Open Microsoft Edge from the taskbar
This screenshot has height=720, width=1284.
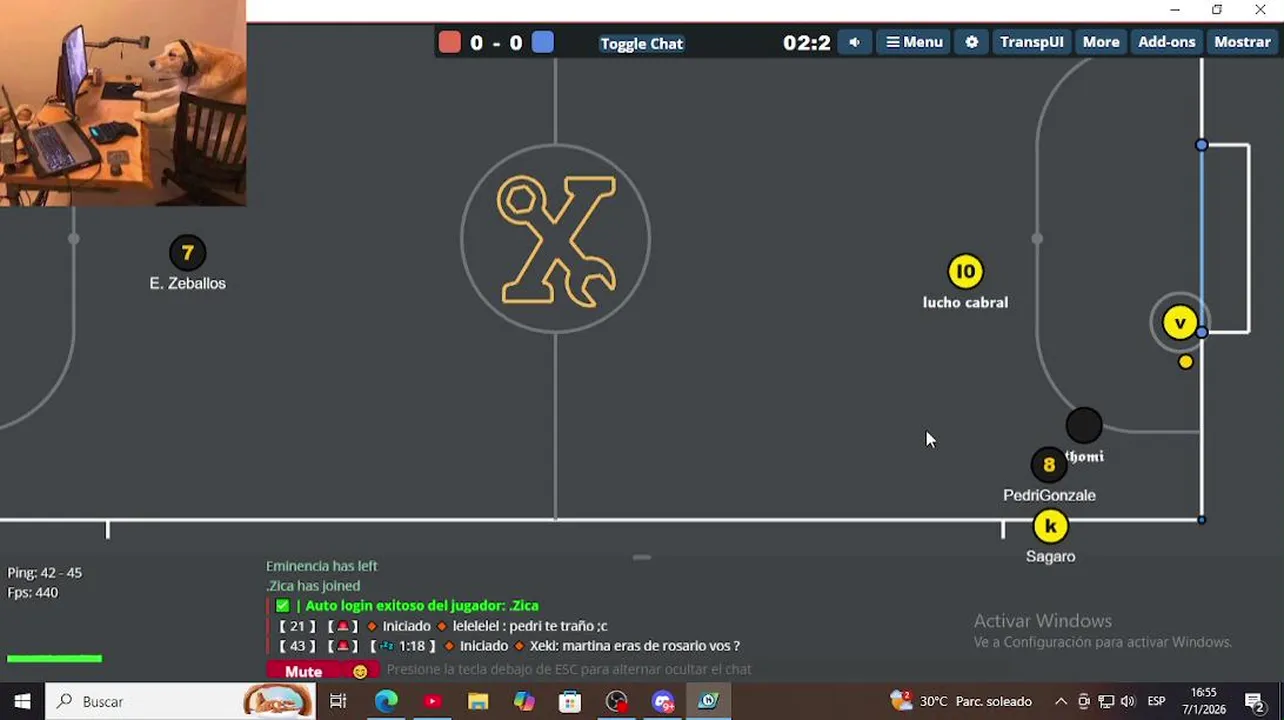(386, 701)
